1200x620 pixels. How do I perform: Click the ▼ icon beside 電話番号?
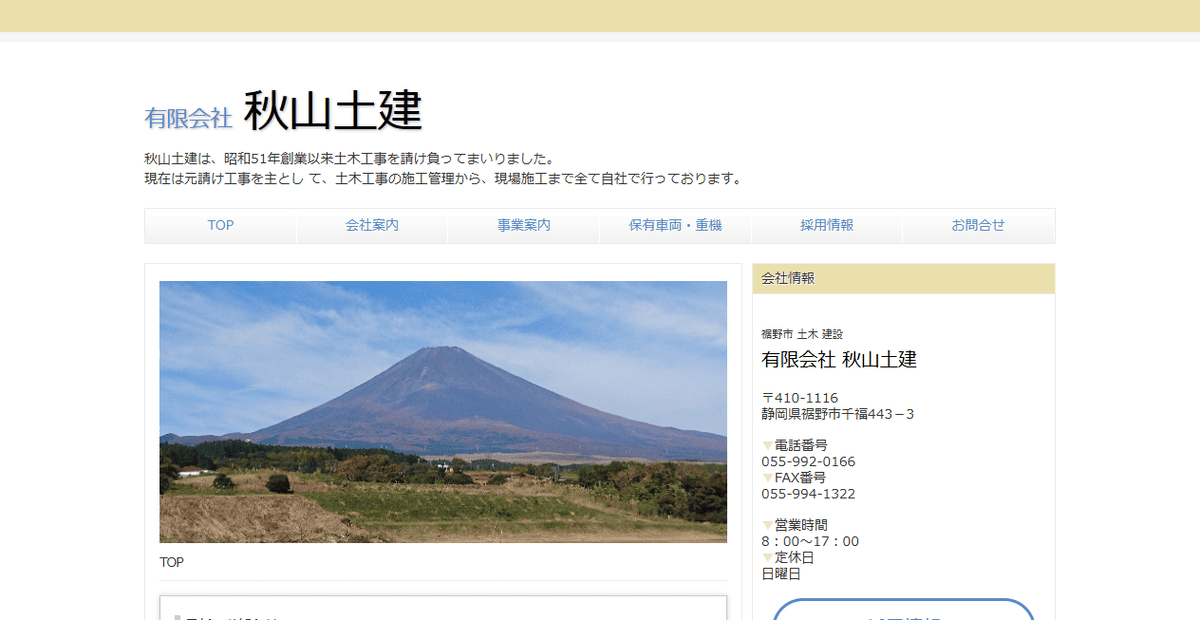pos(766,445)
